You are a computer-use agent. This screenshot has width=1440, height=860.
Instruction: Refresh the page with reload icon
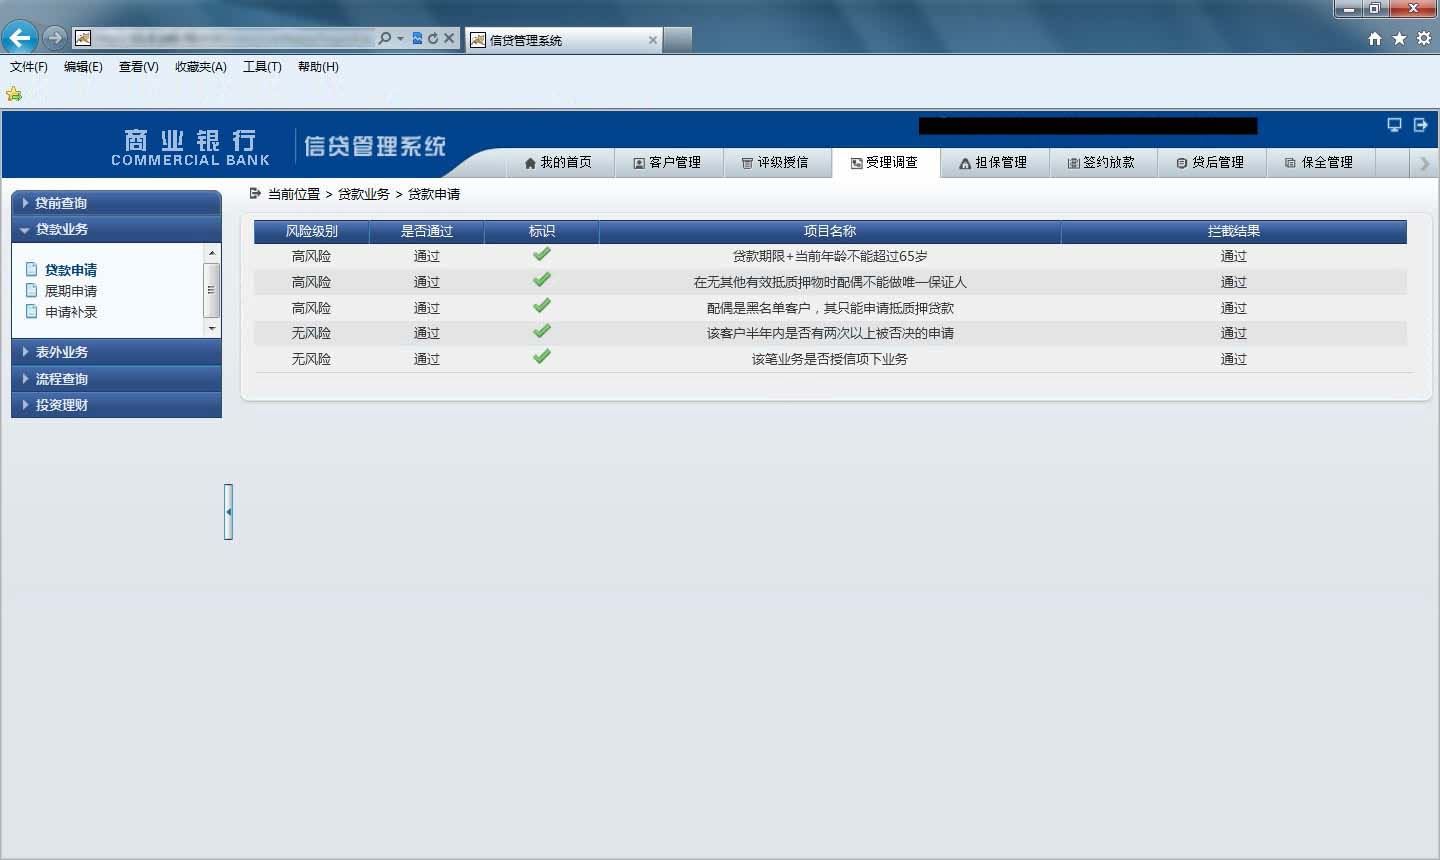433,38
